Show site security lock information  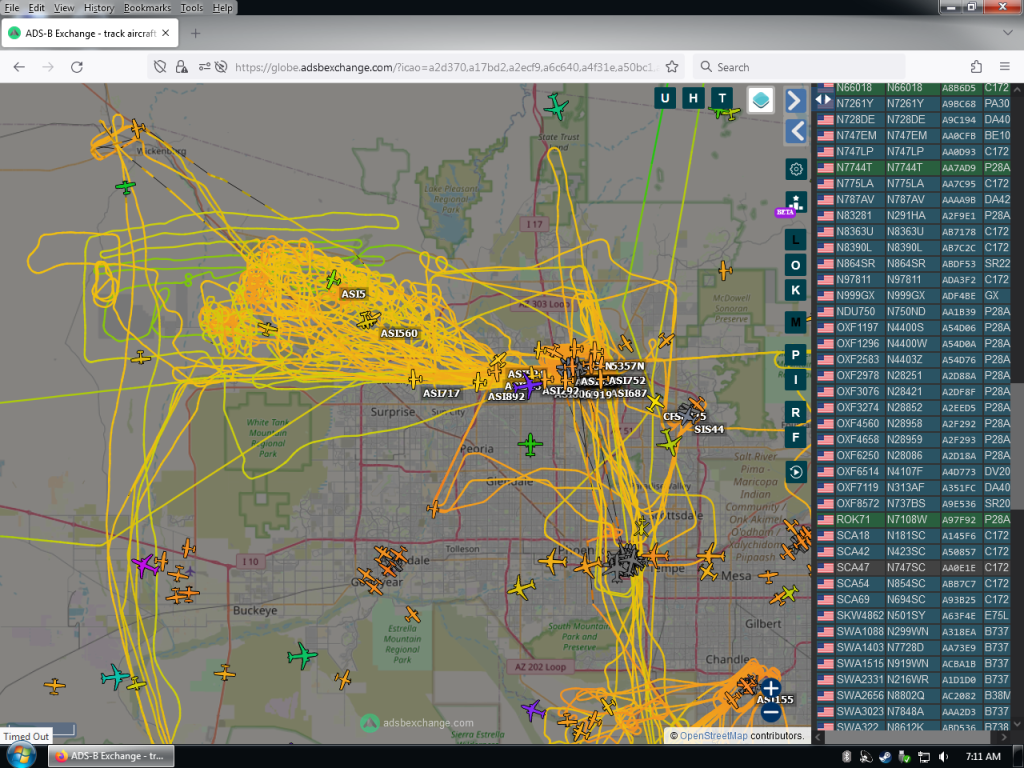[182, 67]
